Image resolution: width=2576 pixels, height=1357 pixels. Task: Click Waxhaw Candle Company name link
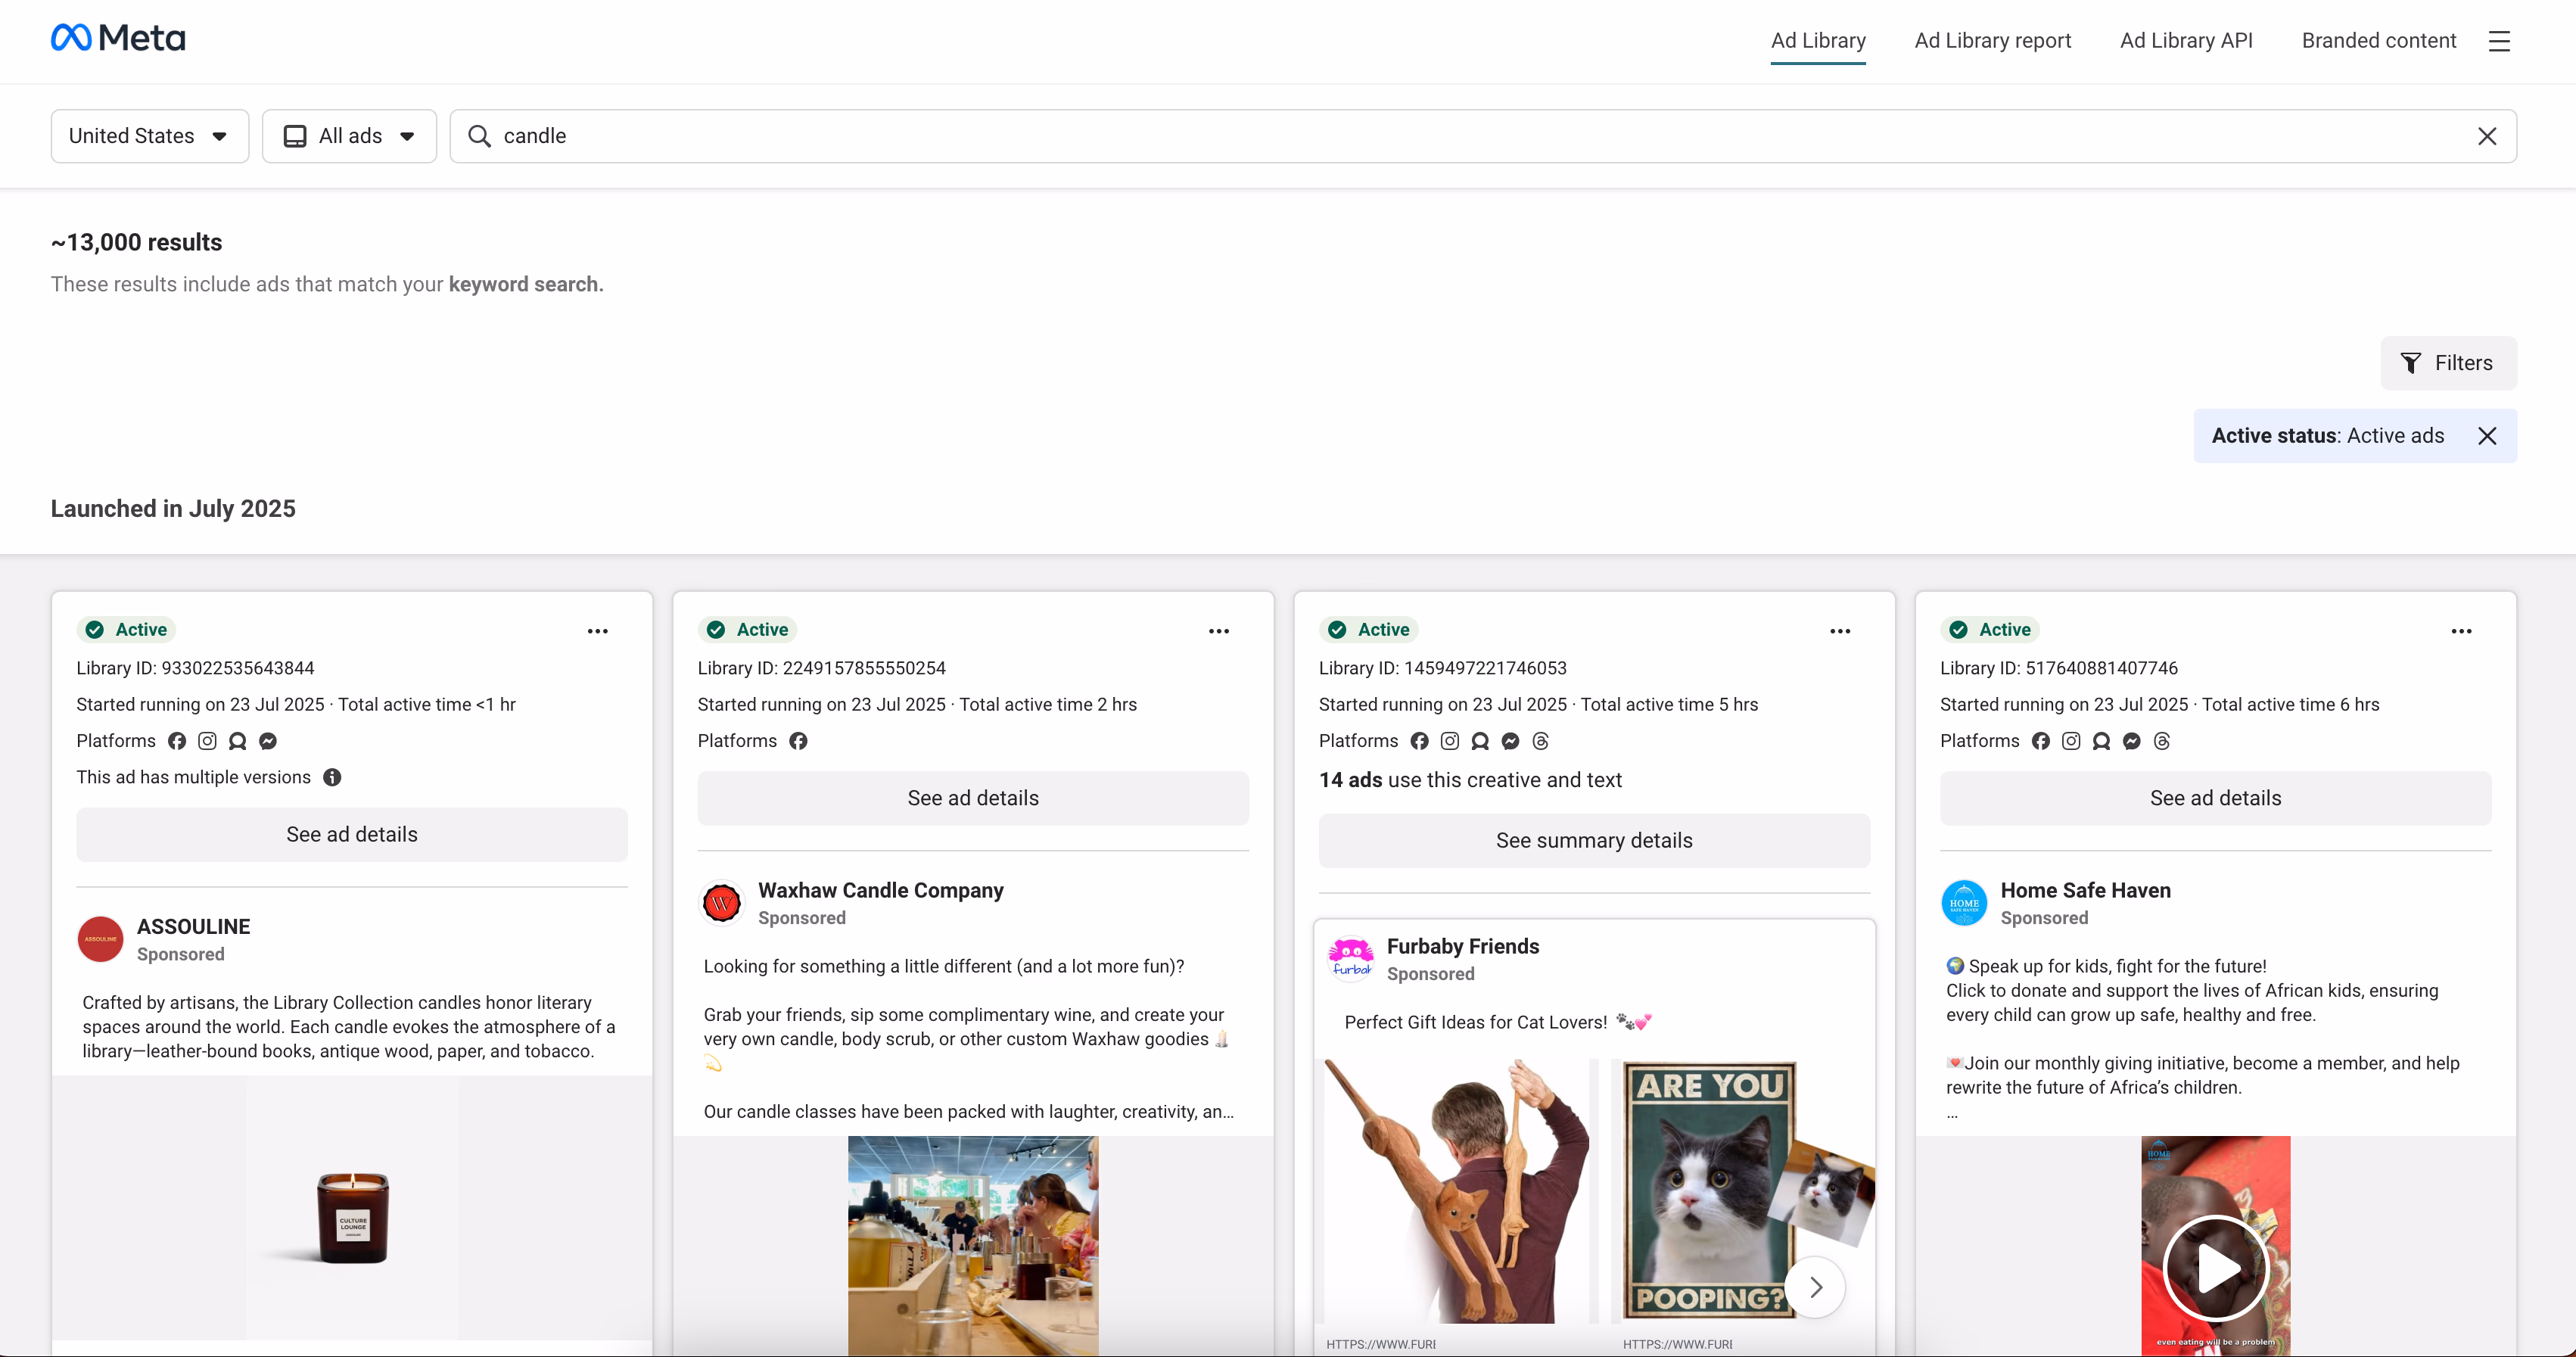880,890
